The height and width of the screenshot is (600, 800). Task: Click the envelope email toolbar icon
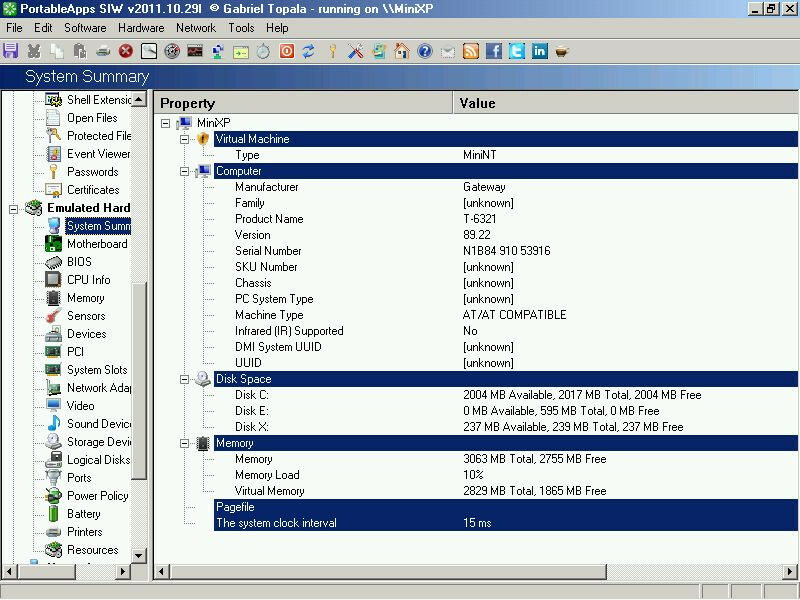click(x=447, y=52)
